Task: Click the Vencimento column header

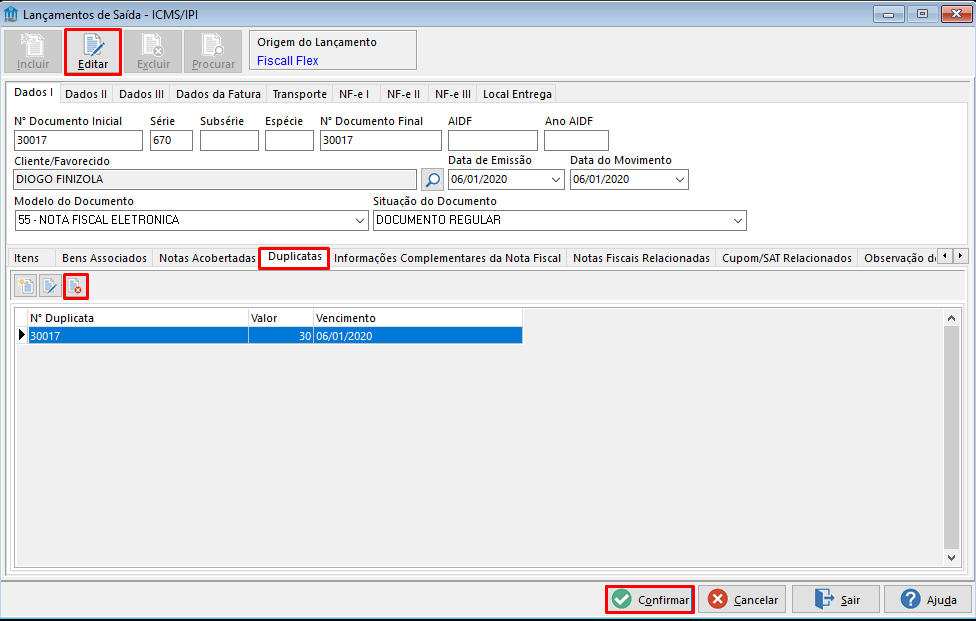Action: pos(418,318)
